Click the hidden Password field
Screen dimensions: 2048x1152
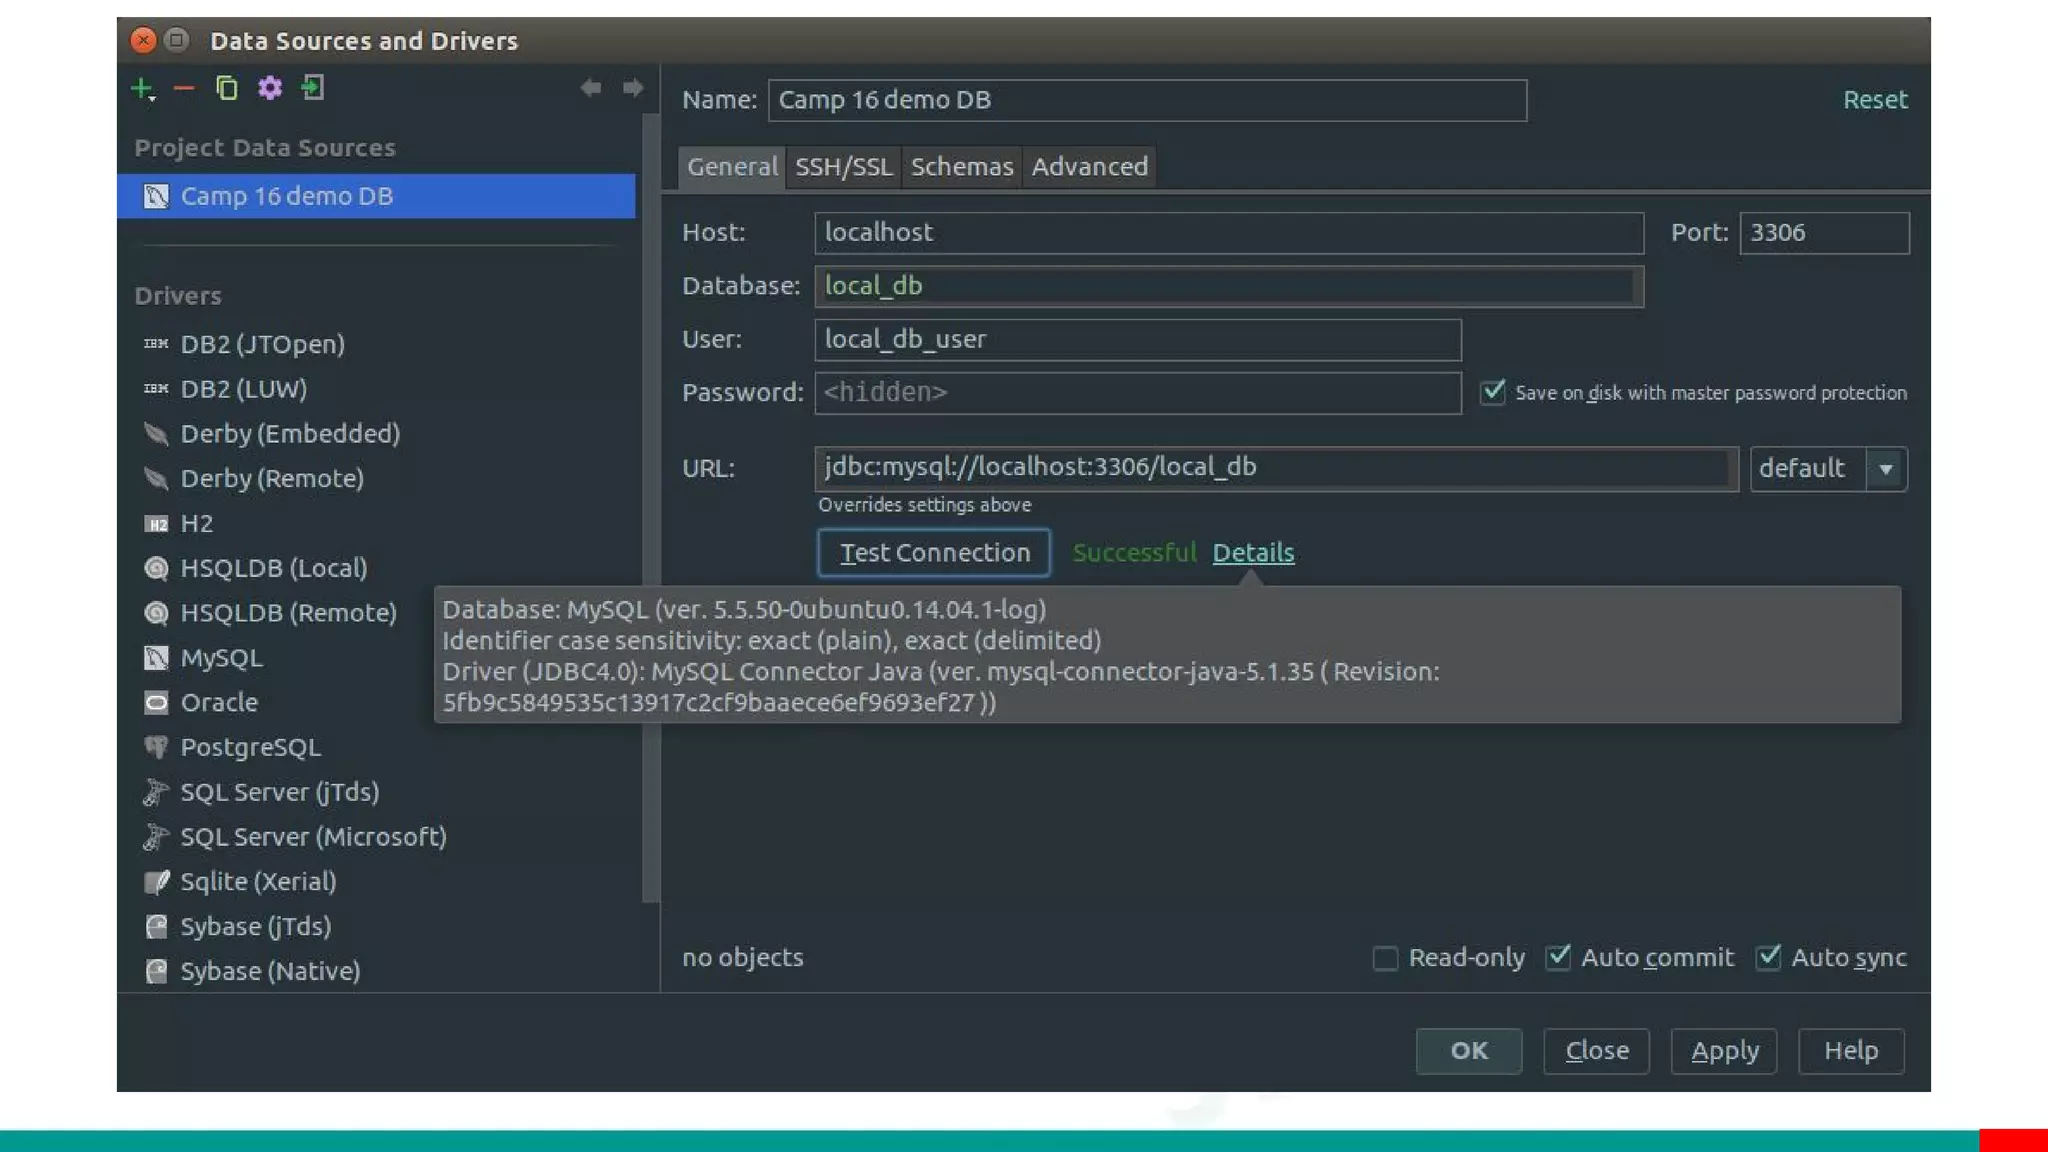click(x=1138, y=393)
